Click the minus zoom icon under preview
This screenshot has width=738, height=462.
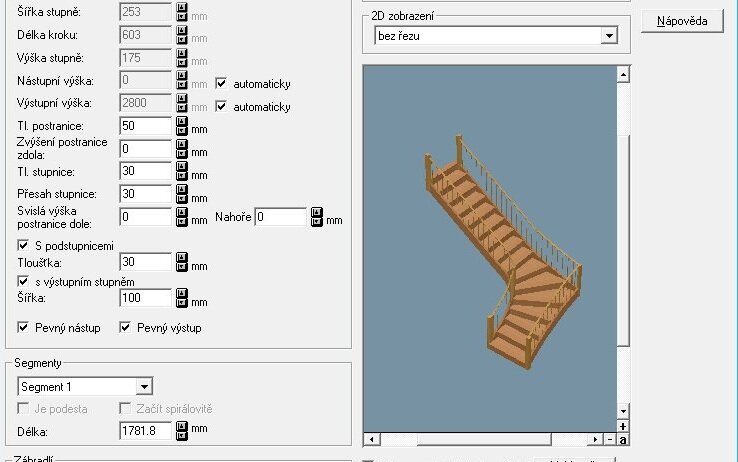click(x=609, y=439)
